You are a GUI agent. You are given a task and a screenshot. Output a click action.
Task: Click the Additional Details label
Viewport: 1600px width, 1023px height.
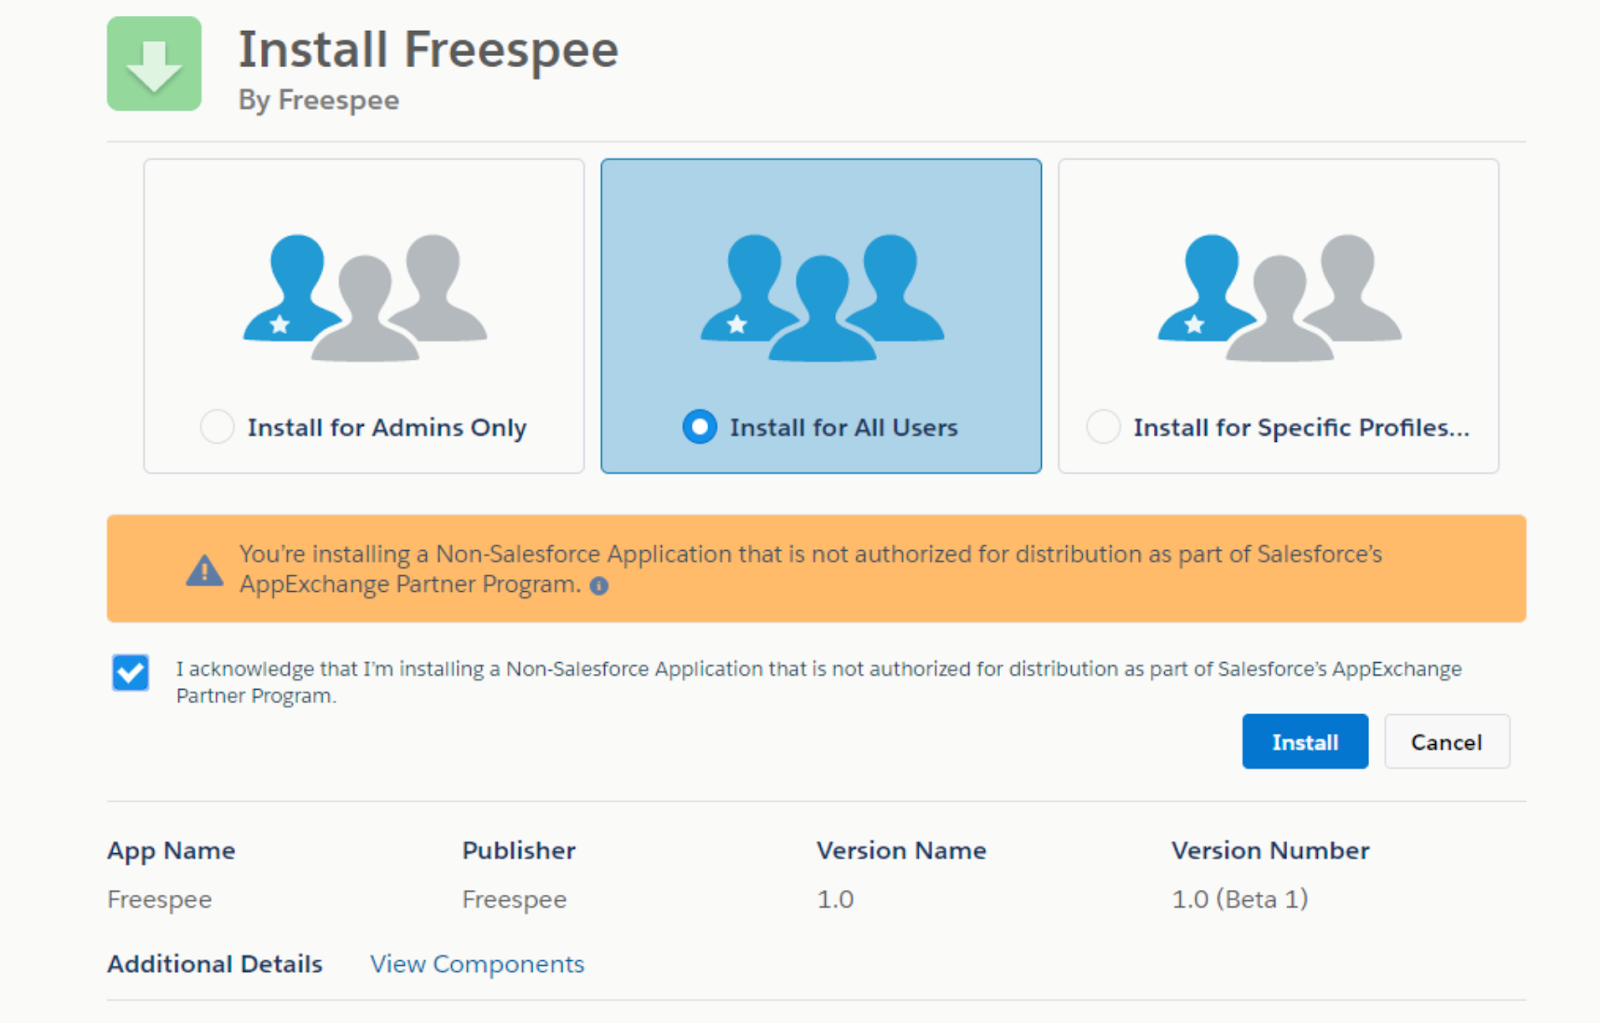(x=215, y=964)
